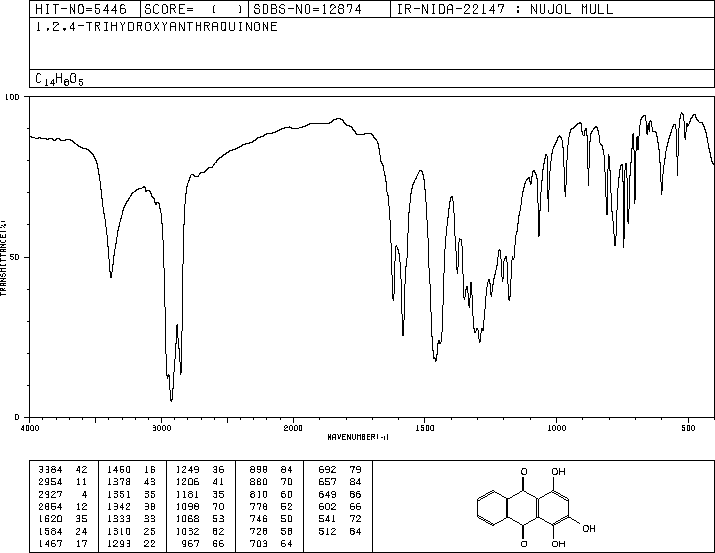715x553 pixels.
Task: Click peak table entry 1249
Action: coord(187,470)
